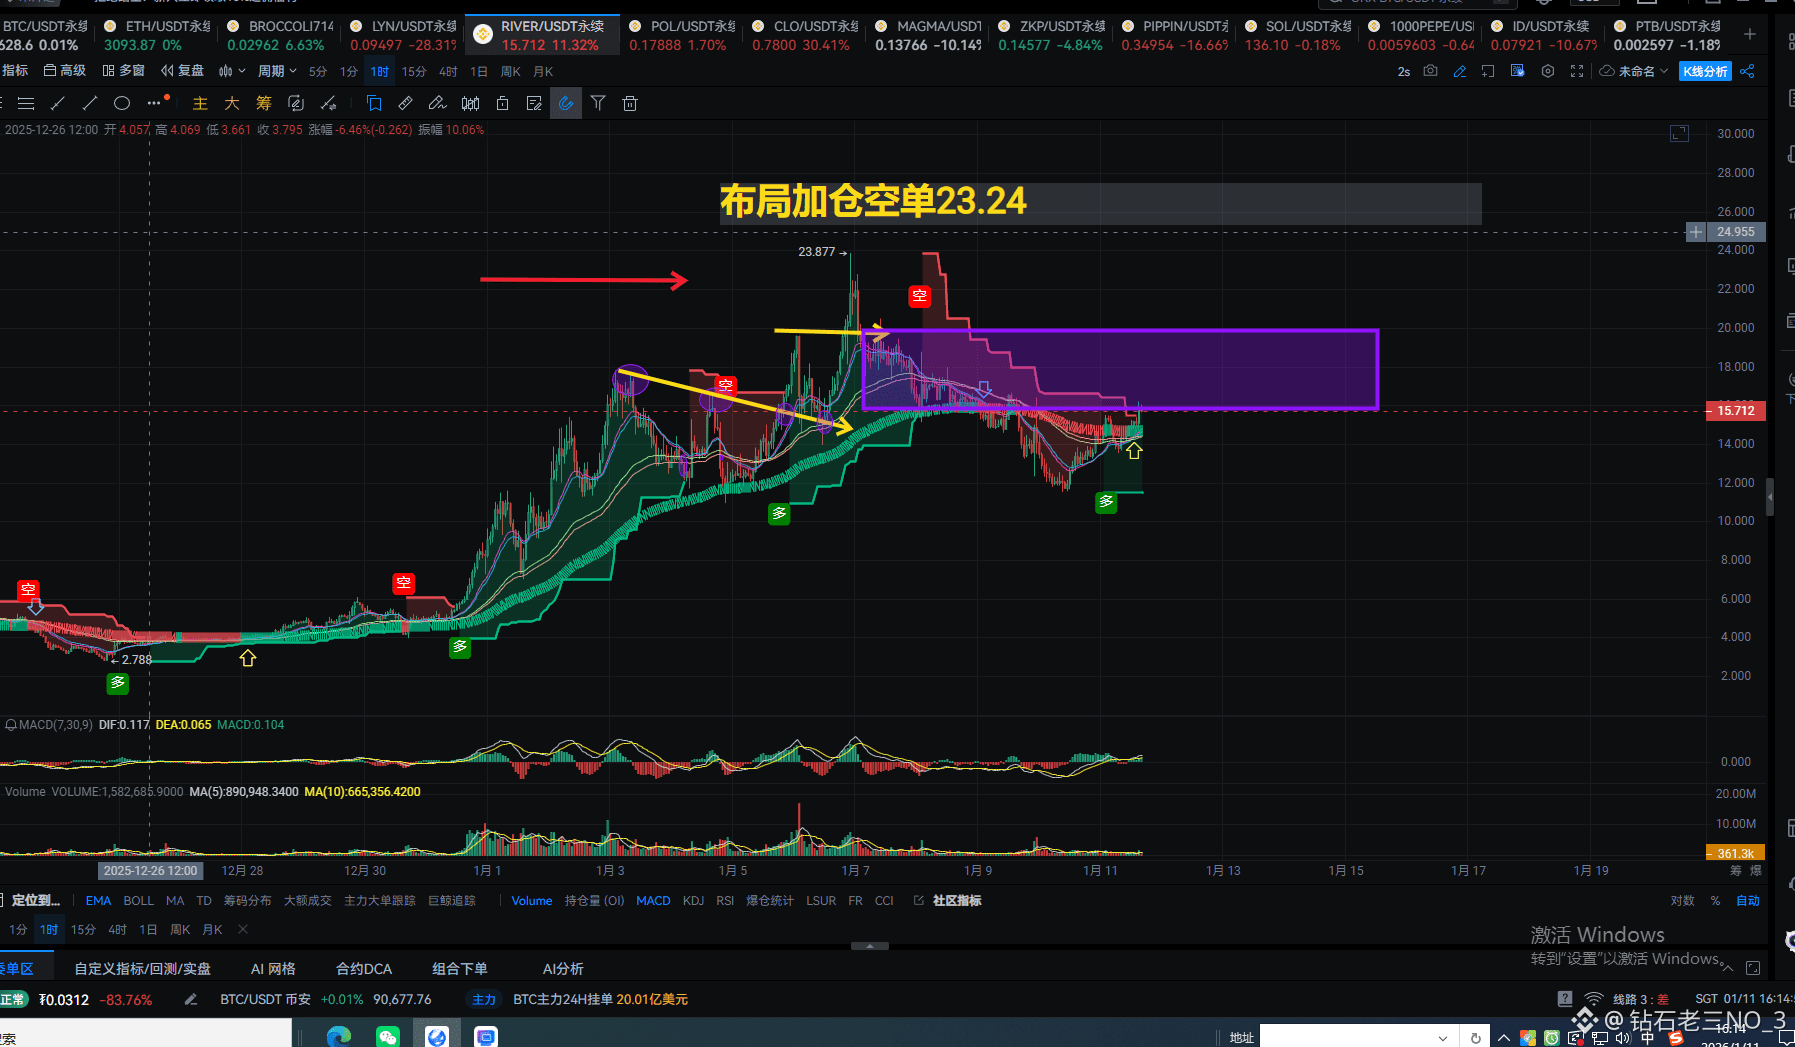Open chart settings via the gear icon
The height and width of the screenshot is (1047, 1795).
(x=1548, y=71)
